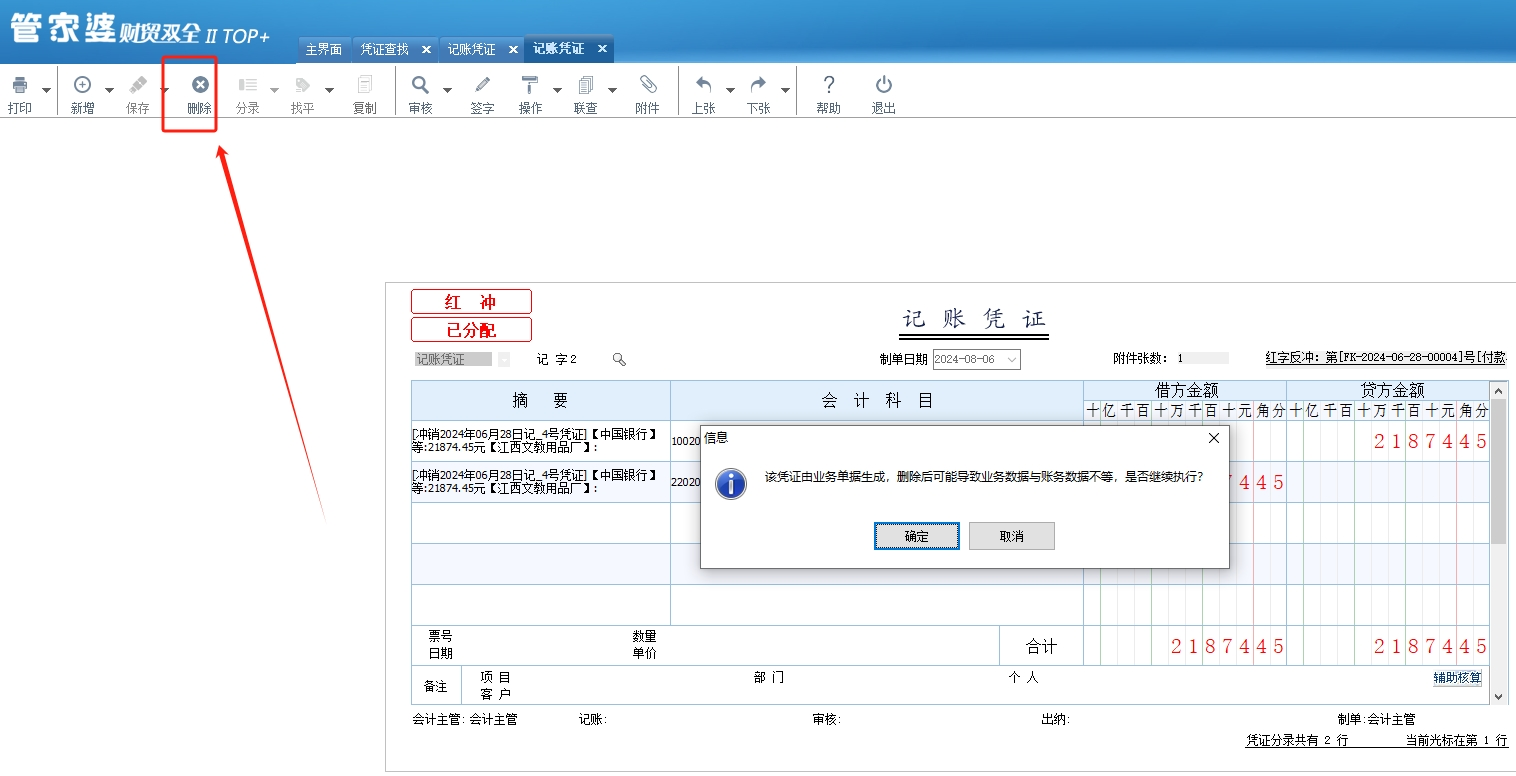Click 取消 to cancel the dialog
Image resolution: width=1516 pixels, height=776 pixels.
coord(1012,536)
